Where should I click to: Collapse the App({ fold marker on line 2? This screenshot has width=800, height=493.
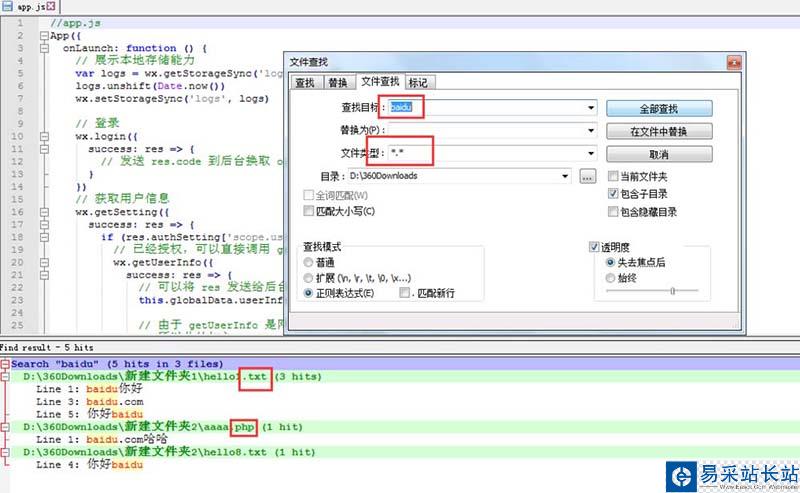(x=44, y=36)
